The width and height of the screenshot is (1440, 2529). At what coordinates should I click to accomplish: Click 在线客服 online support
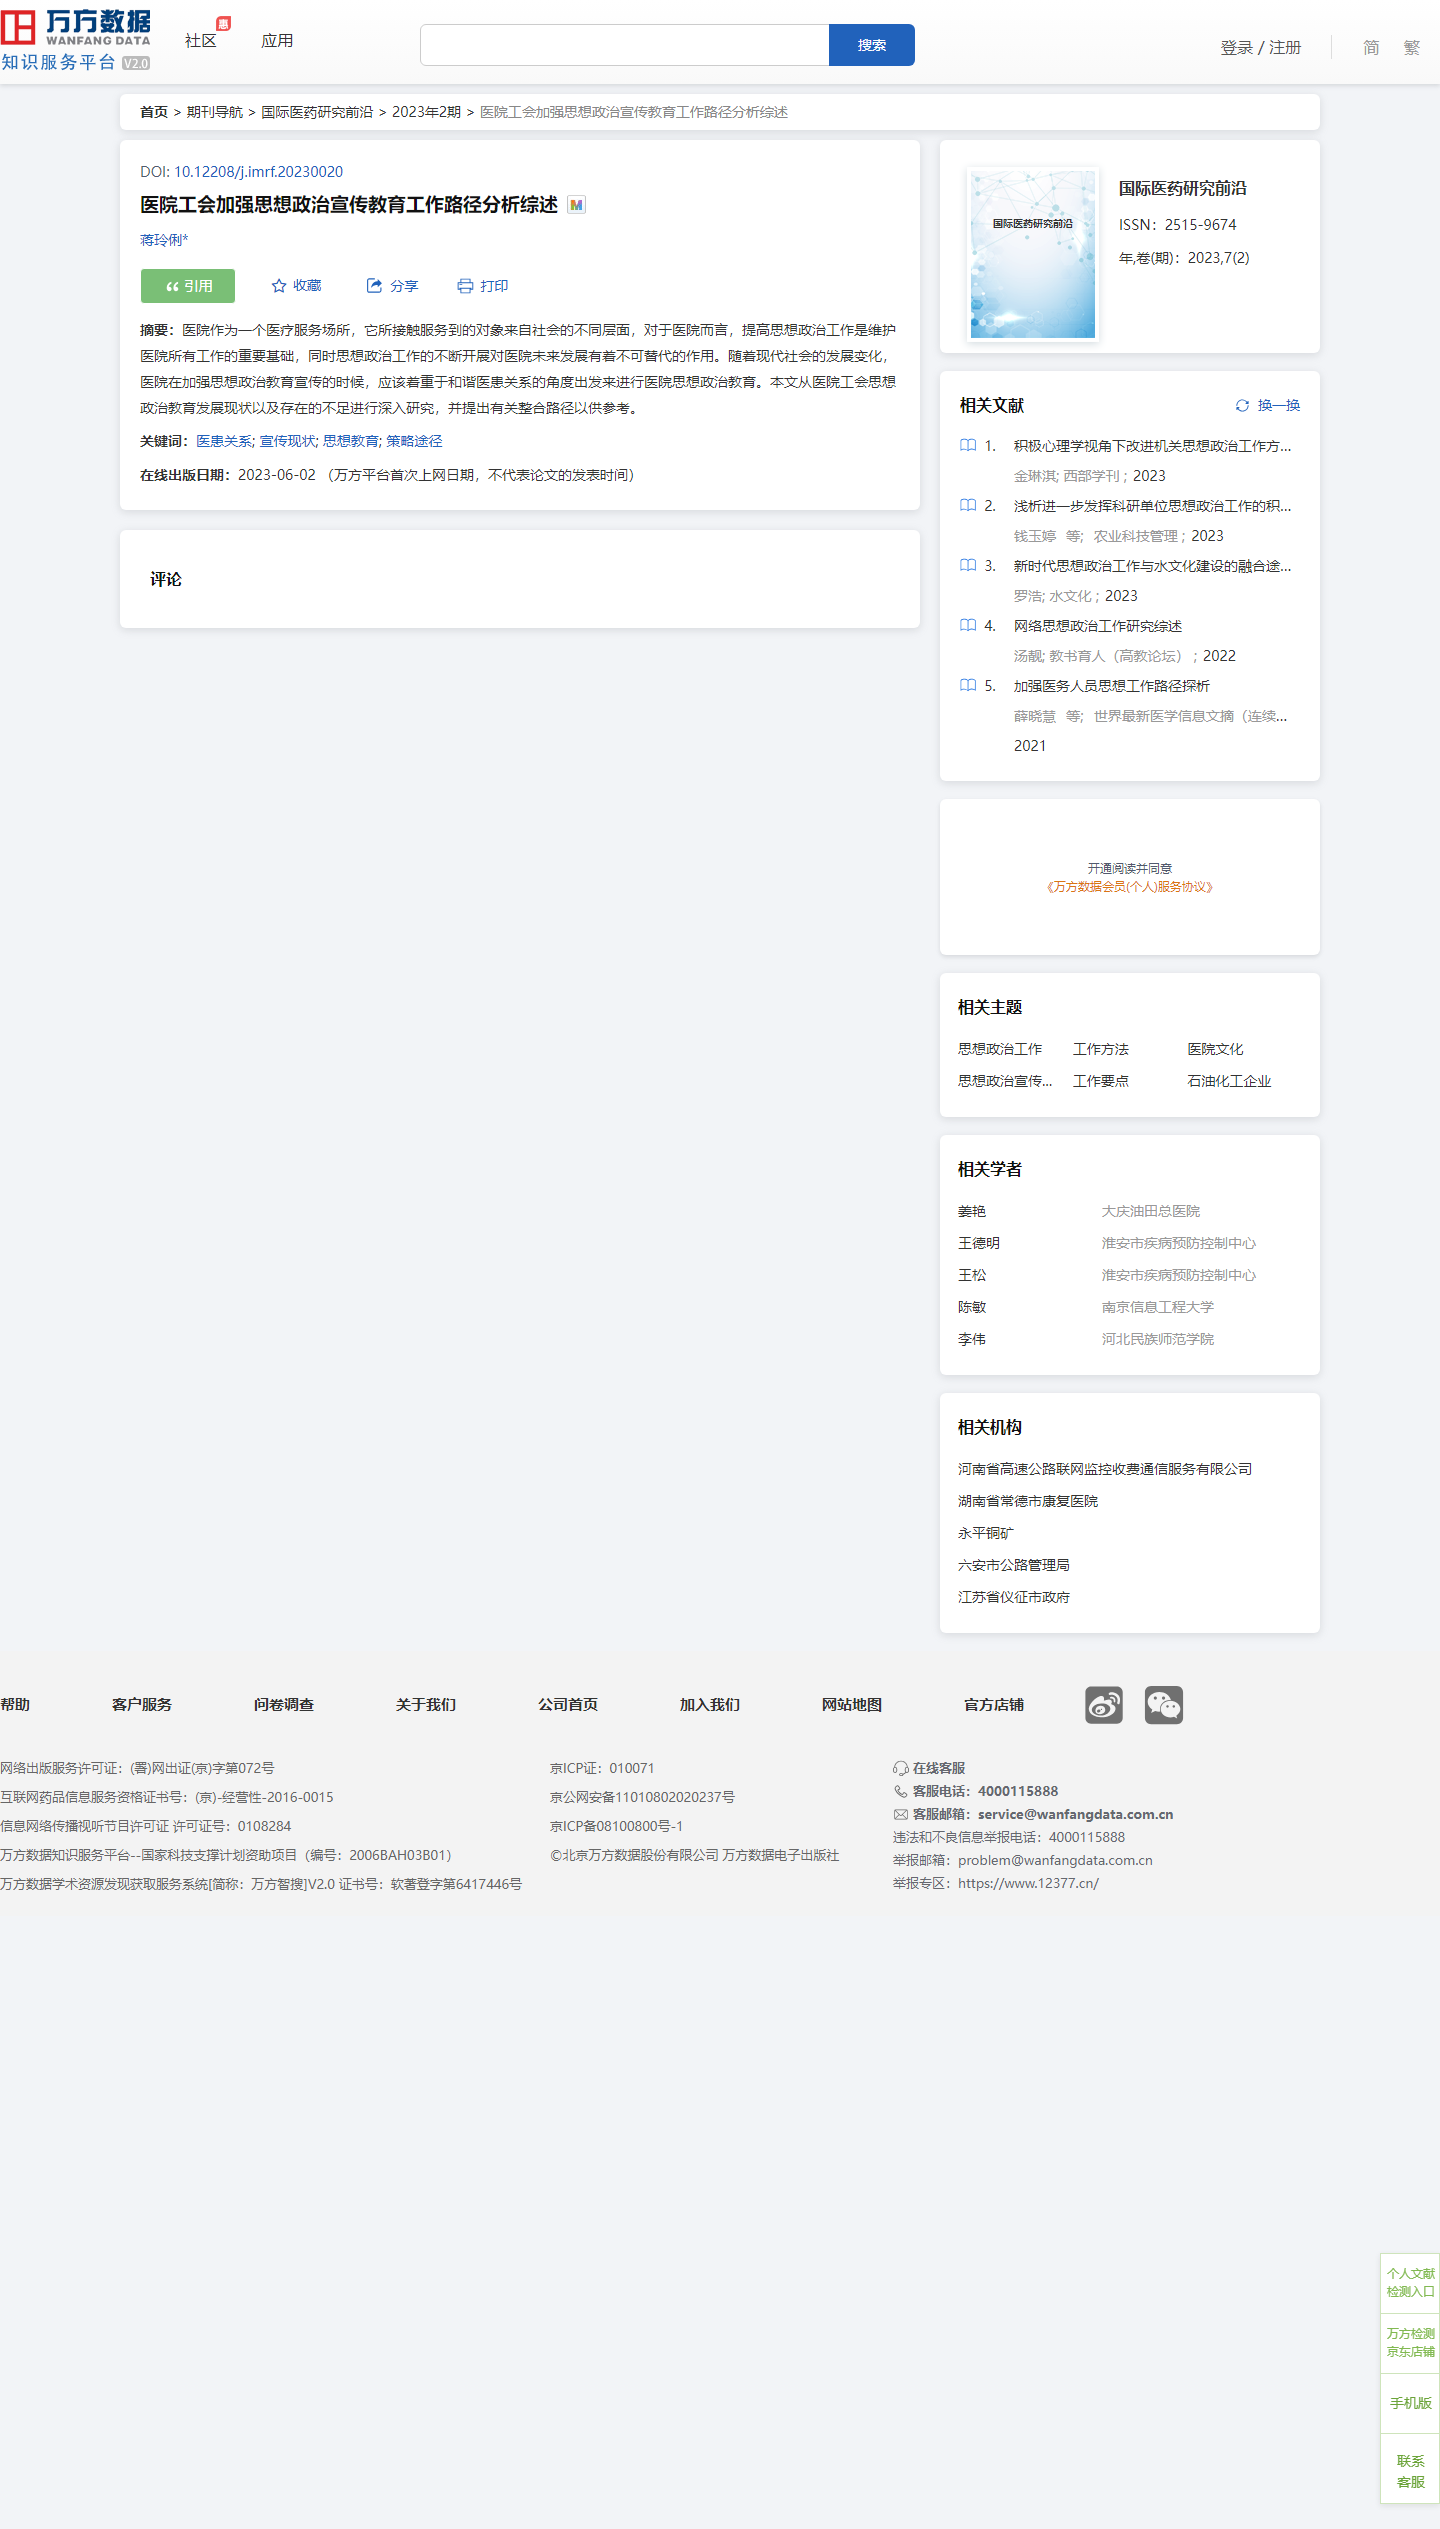click(x=929, y=1768)
